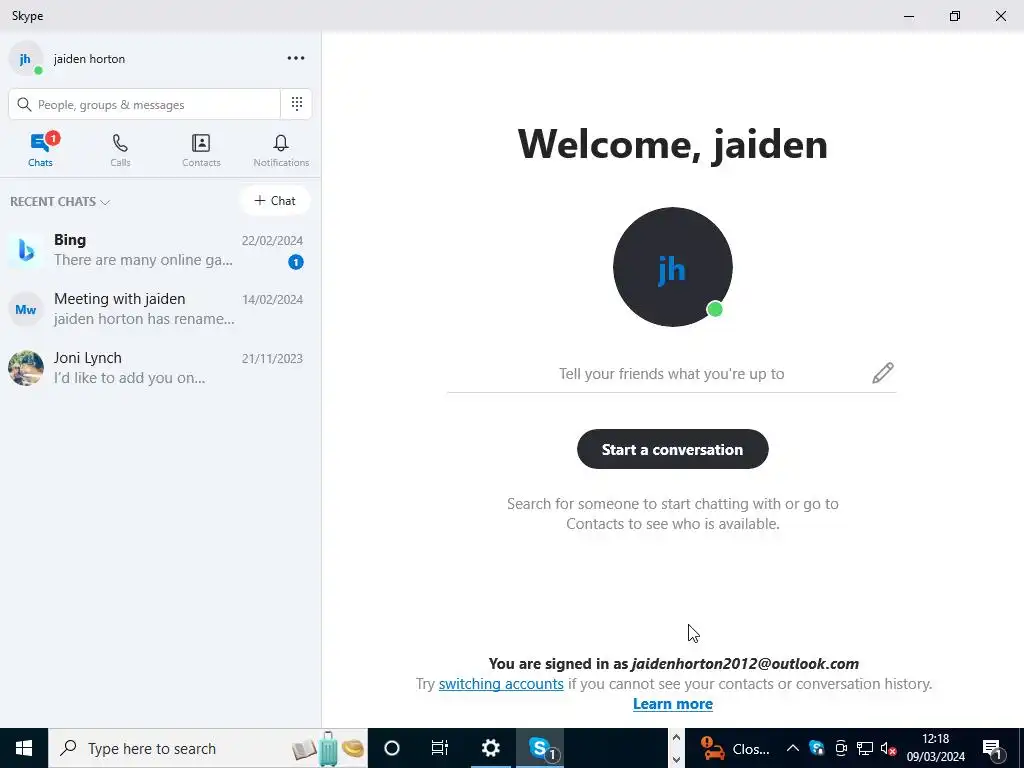Open jaiden horton profile avatar in sidebar
Screen dimensions: 1024x768
pos(25,59)
